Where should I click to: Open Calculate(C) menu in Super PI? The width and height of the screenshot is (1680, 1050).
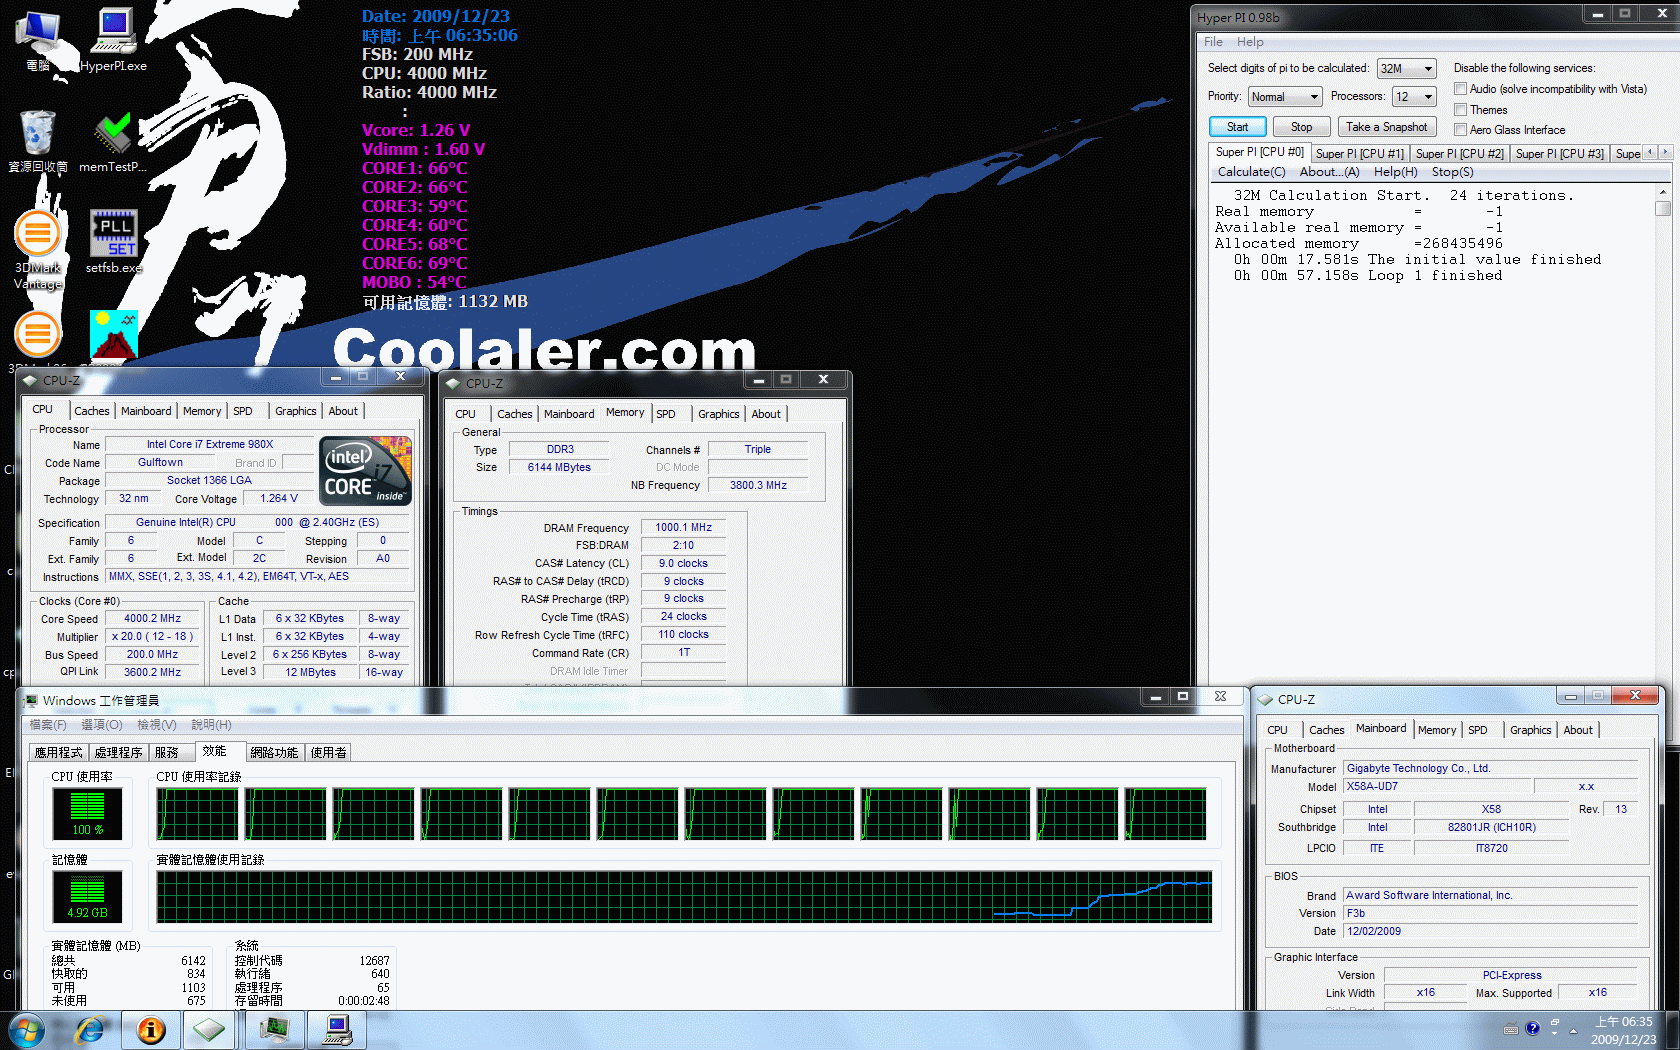[x=1251, y=172]
